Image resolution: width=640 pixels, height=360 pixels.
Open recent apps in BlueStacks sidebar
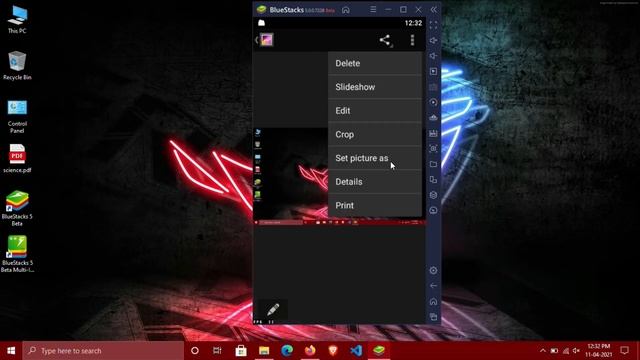point(433,317)
